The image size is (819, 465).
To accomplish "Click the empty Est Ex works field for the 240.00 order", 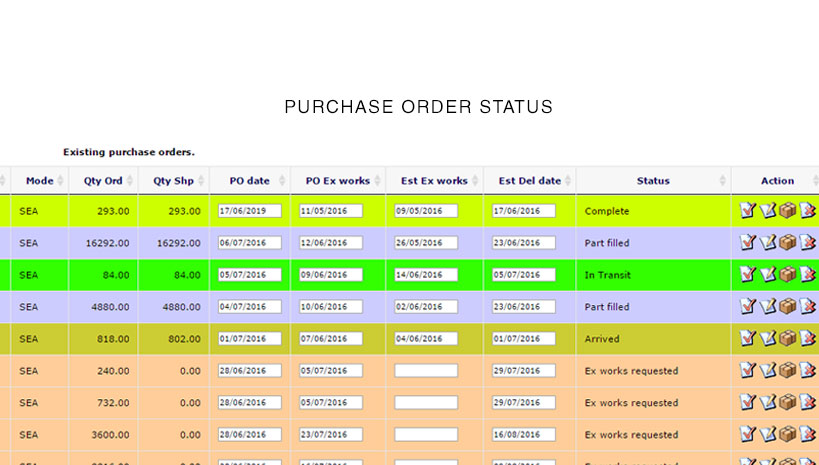I will click(426, 371).
